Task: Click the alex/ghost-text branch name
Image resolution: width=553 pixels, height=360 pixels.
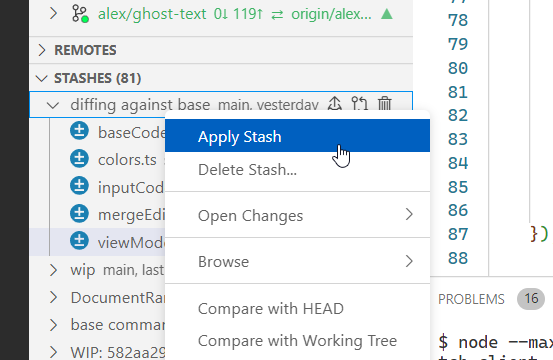Action: tap(152, 14)
